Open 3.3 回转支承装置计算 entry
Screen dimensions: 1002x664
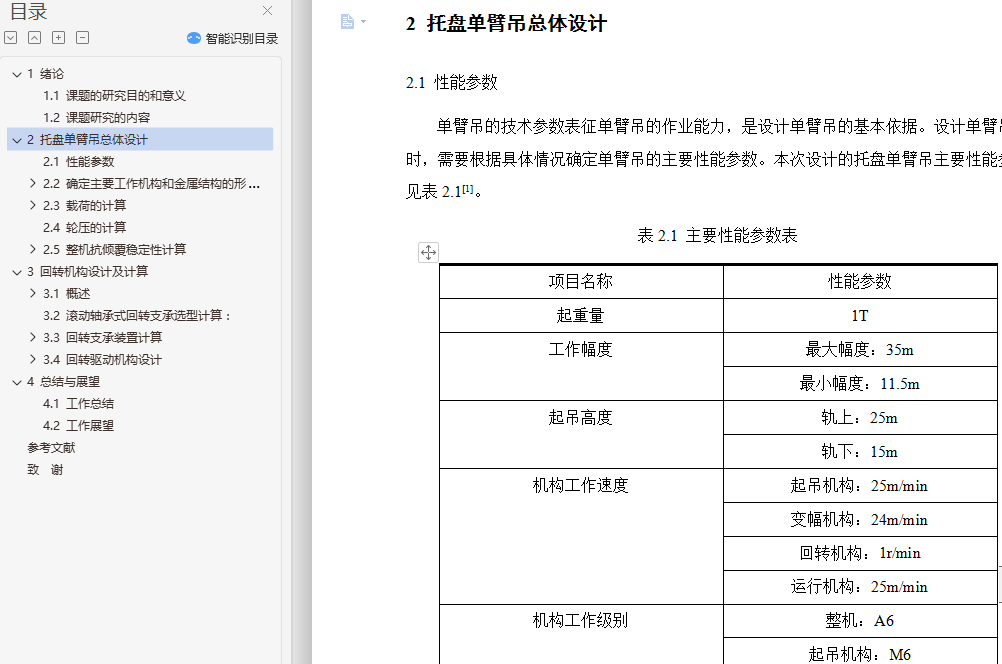[x=102, y=337]
